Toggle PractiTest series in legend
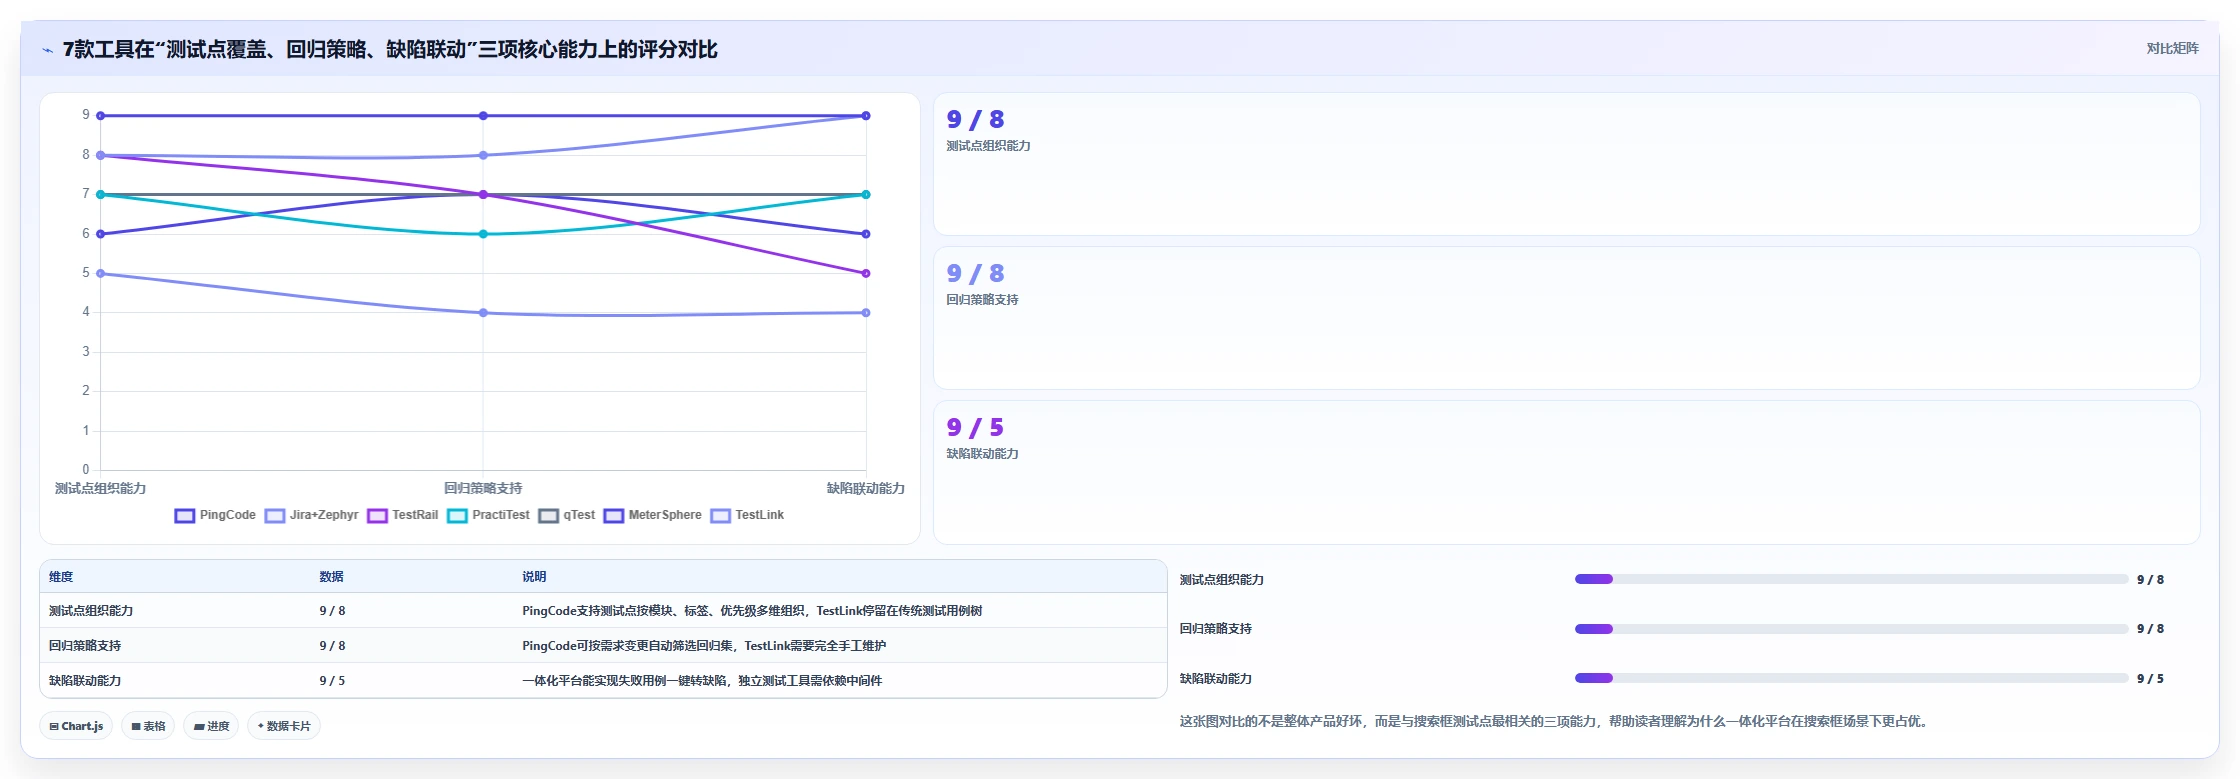 (489, 516)
